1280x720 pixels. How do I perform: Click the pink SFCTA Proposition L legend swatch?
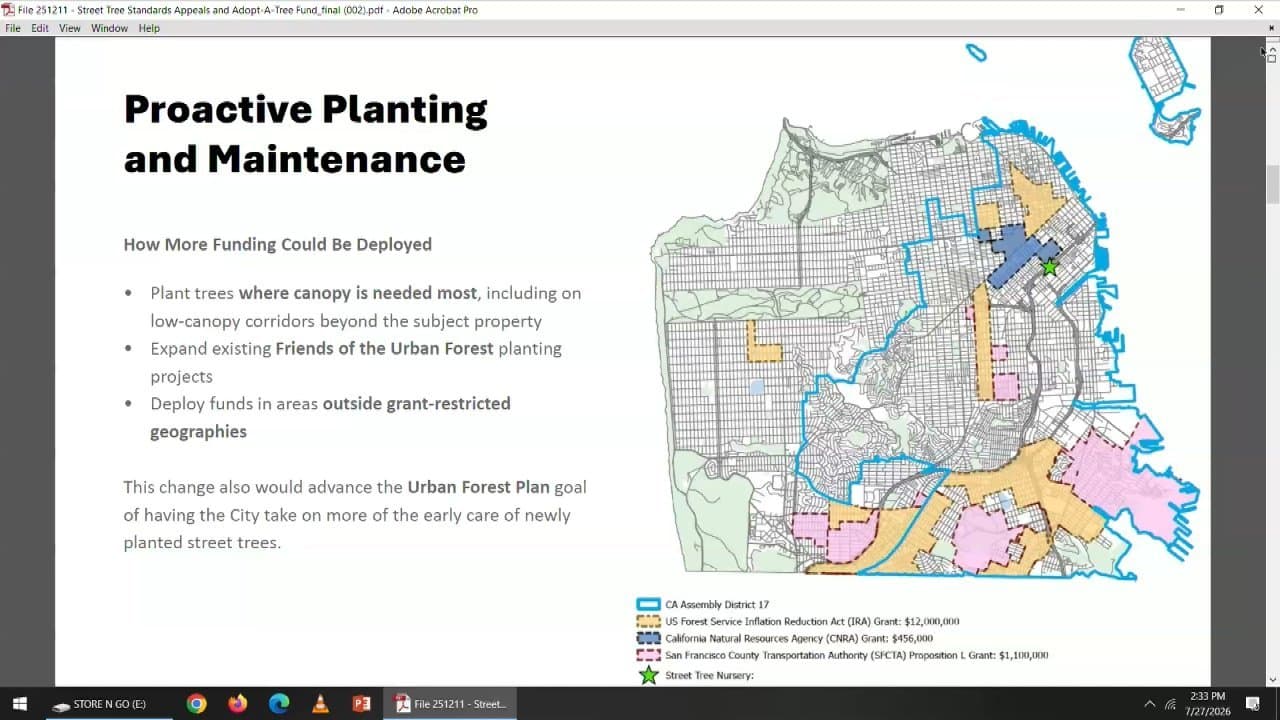(649, 655)
